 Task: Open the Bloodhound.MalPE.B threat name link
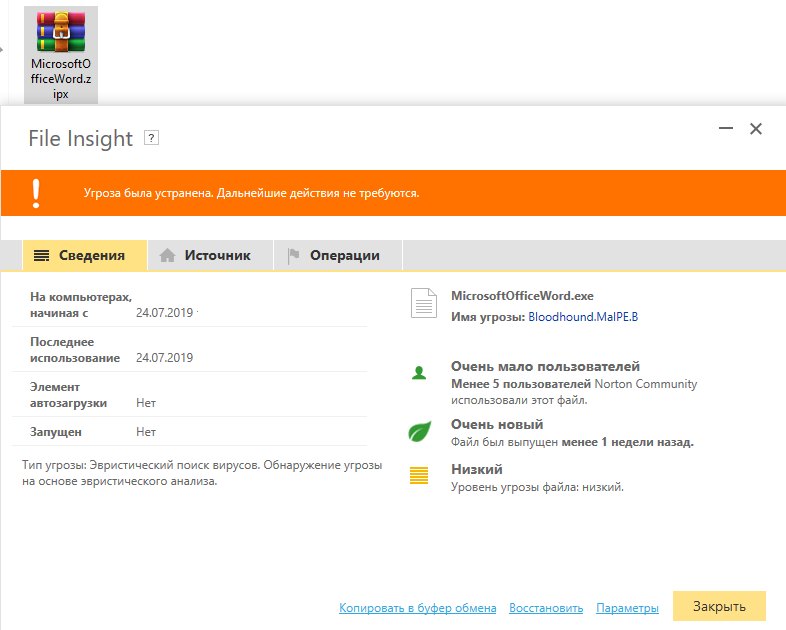(x=583, y=317)
